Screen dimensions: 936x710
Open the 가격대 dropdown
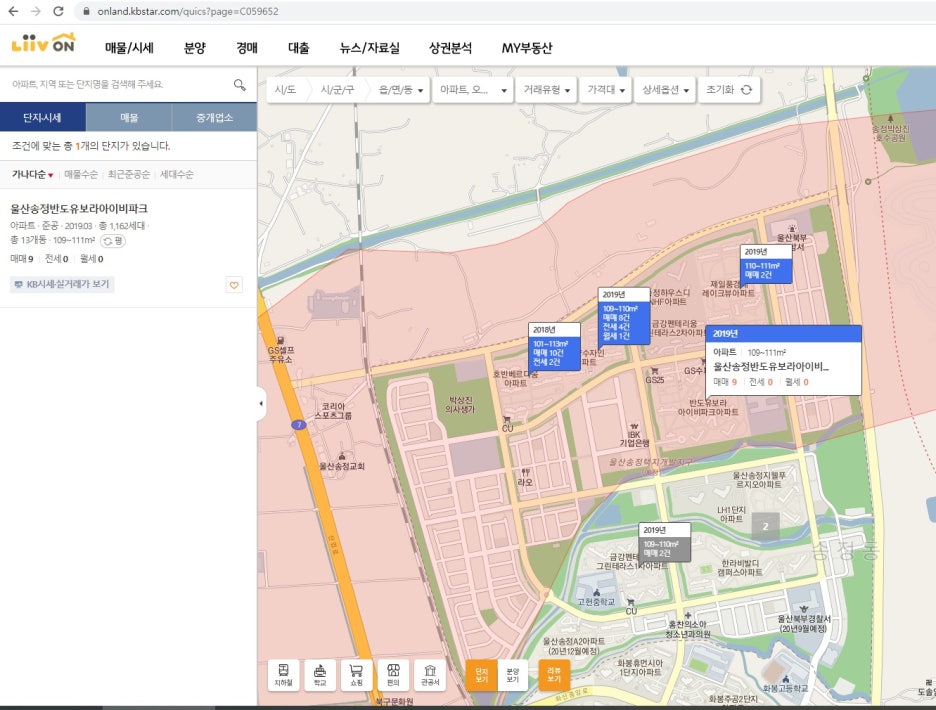[605, 90]
